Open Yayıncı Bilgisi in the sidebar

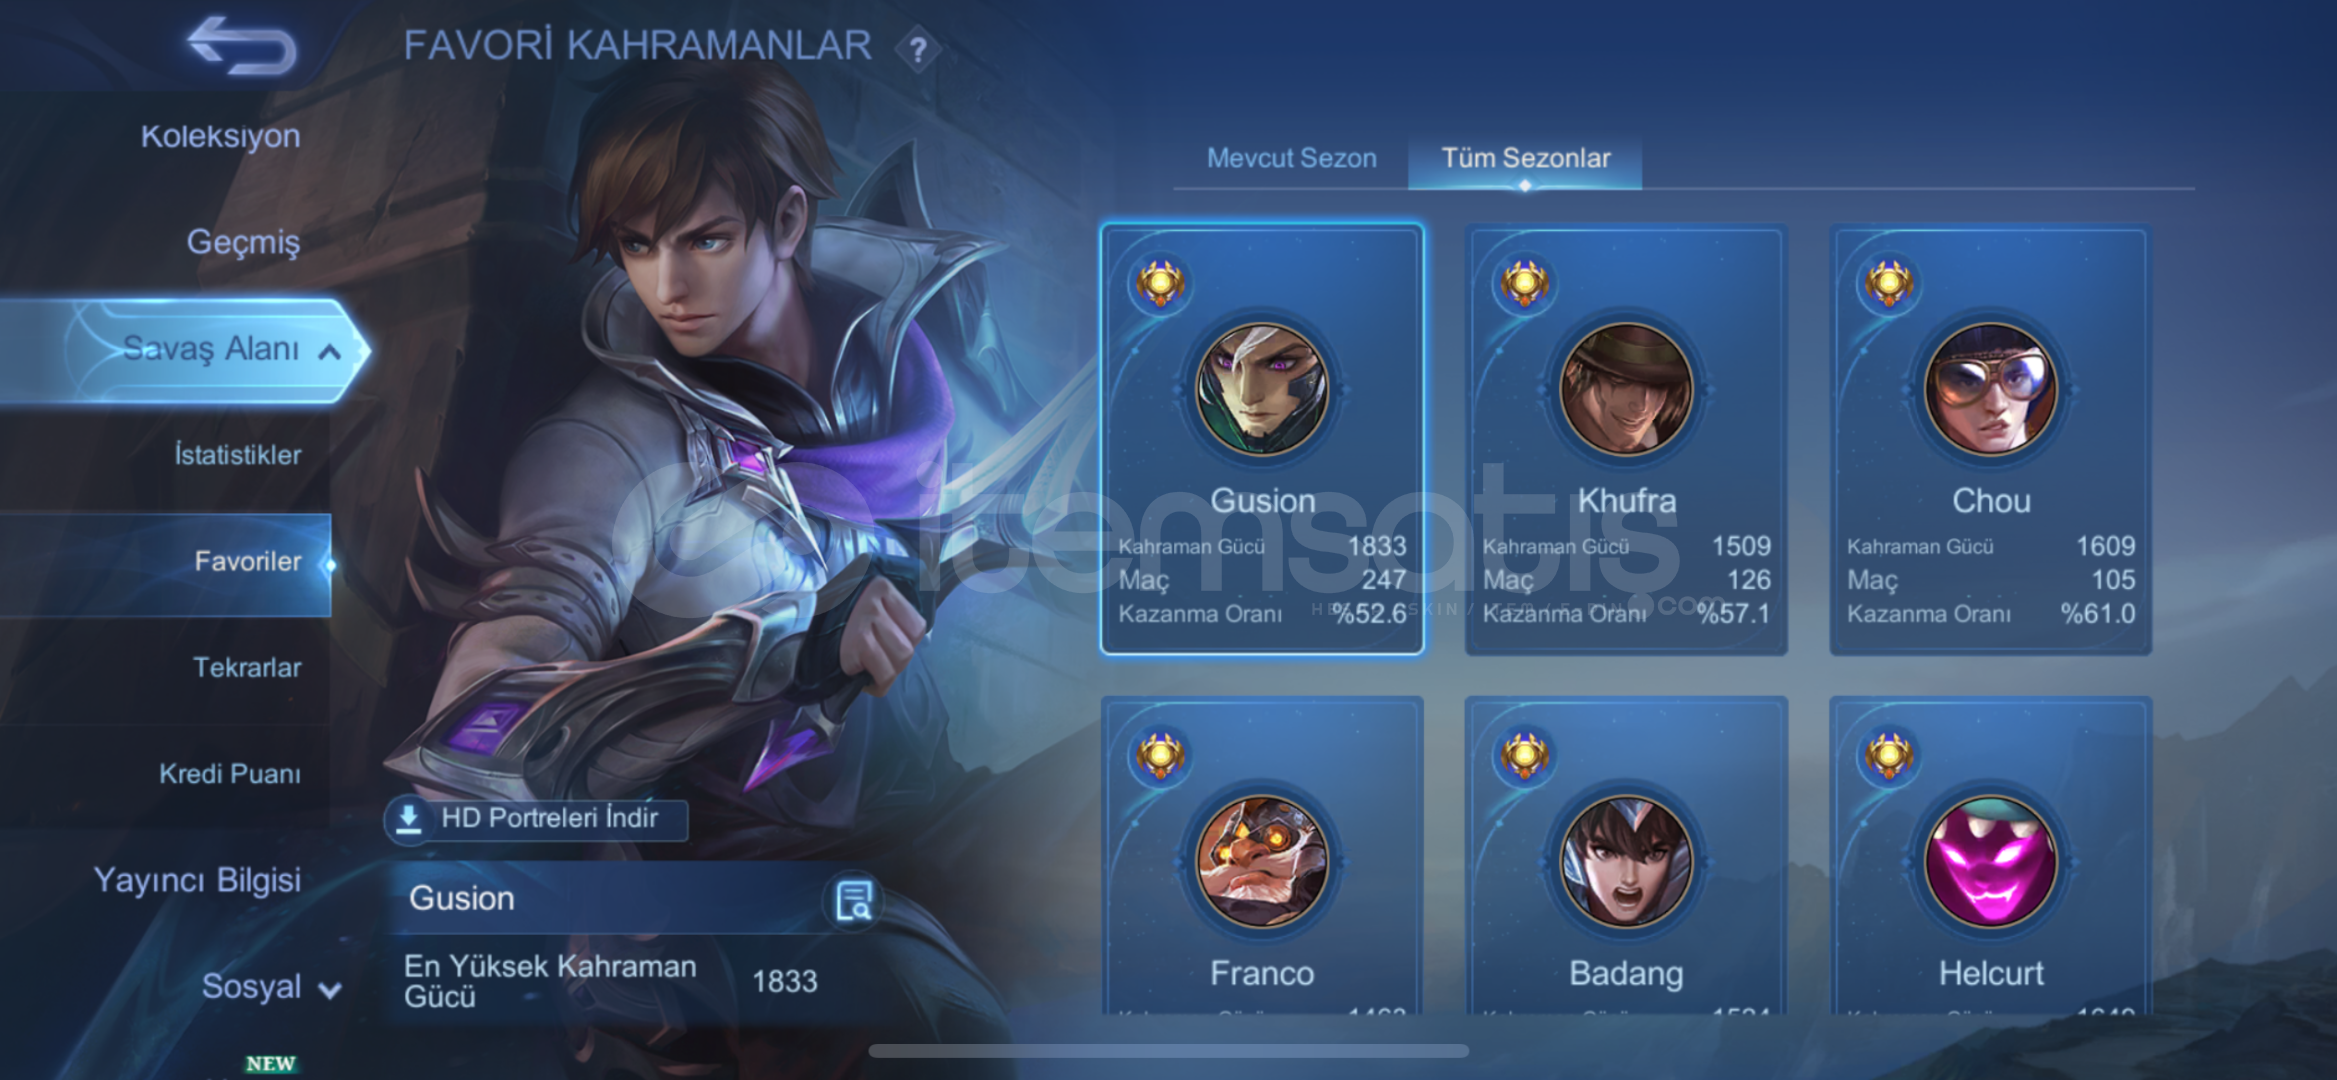tap(197, 880)
